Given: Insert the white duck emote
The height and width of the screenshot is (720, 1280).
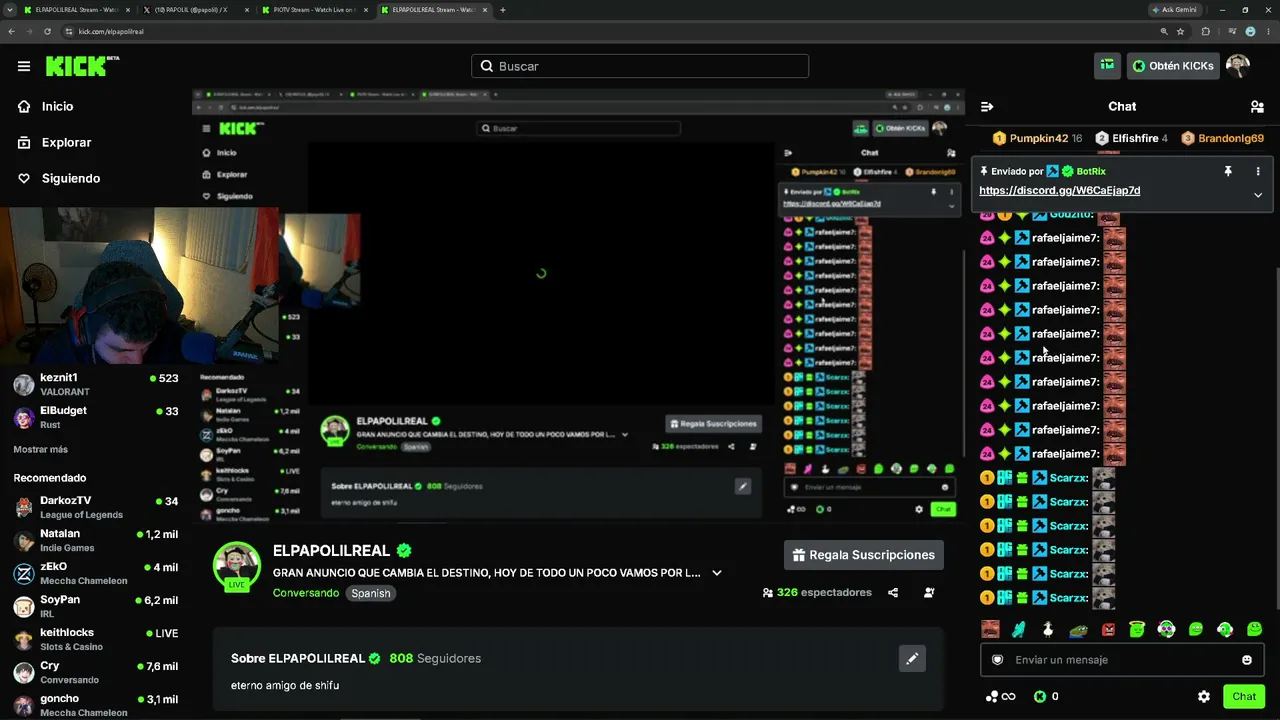Looking at the screenshot, I should coord(1048,629).
